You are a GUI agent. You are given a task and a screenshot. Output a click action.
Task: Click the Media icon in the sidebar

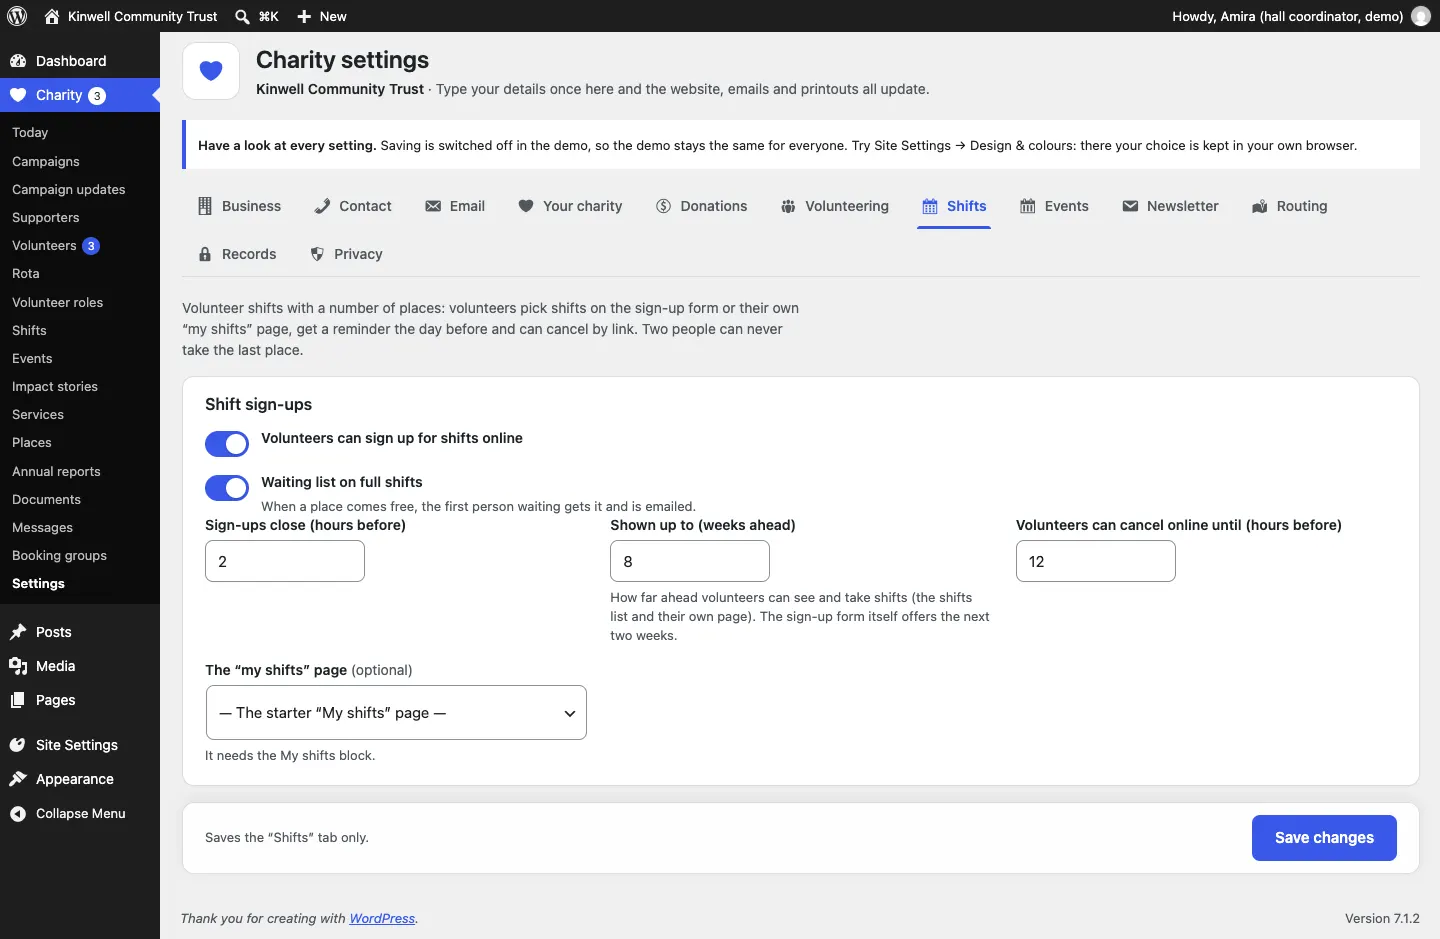(x=18, y=666)
